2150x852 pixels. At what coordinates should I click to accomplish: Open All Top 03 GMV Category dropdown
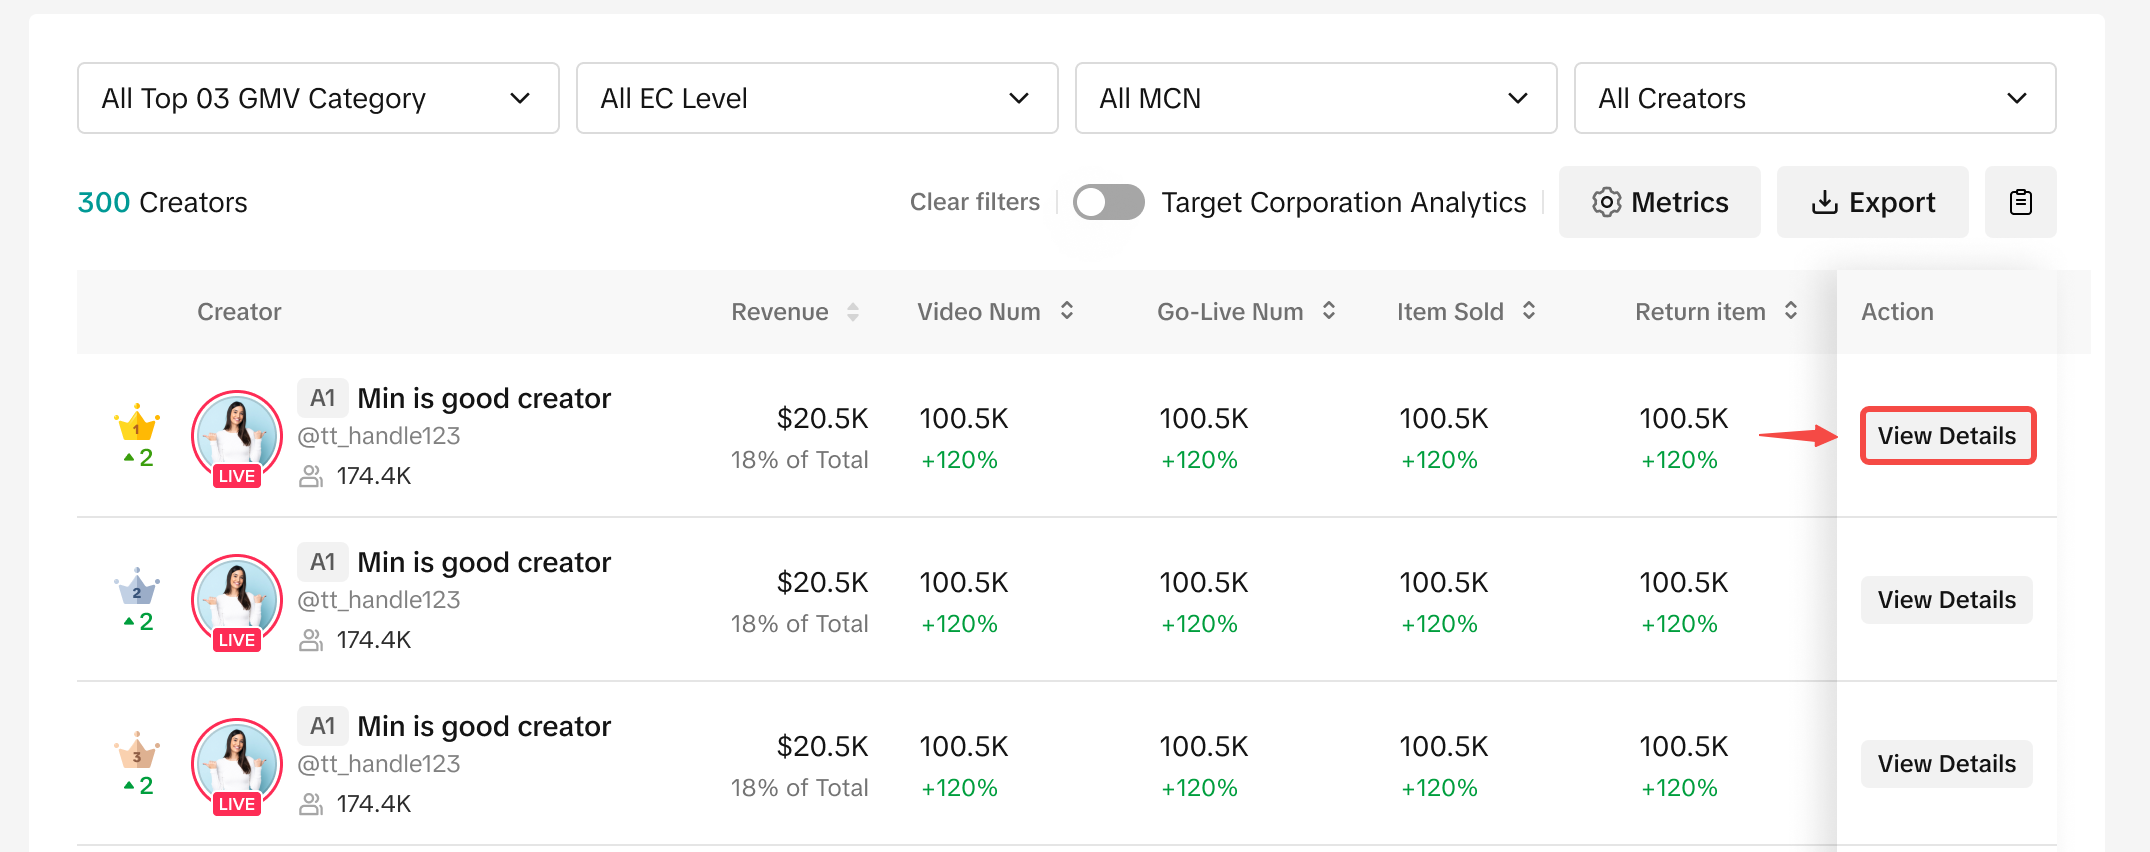(318, 98)
